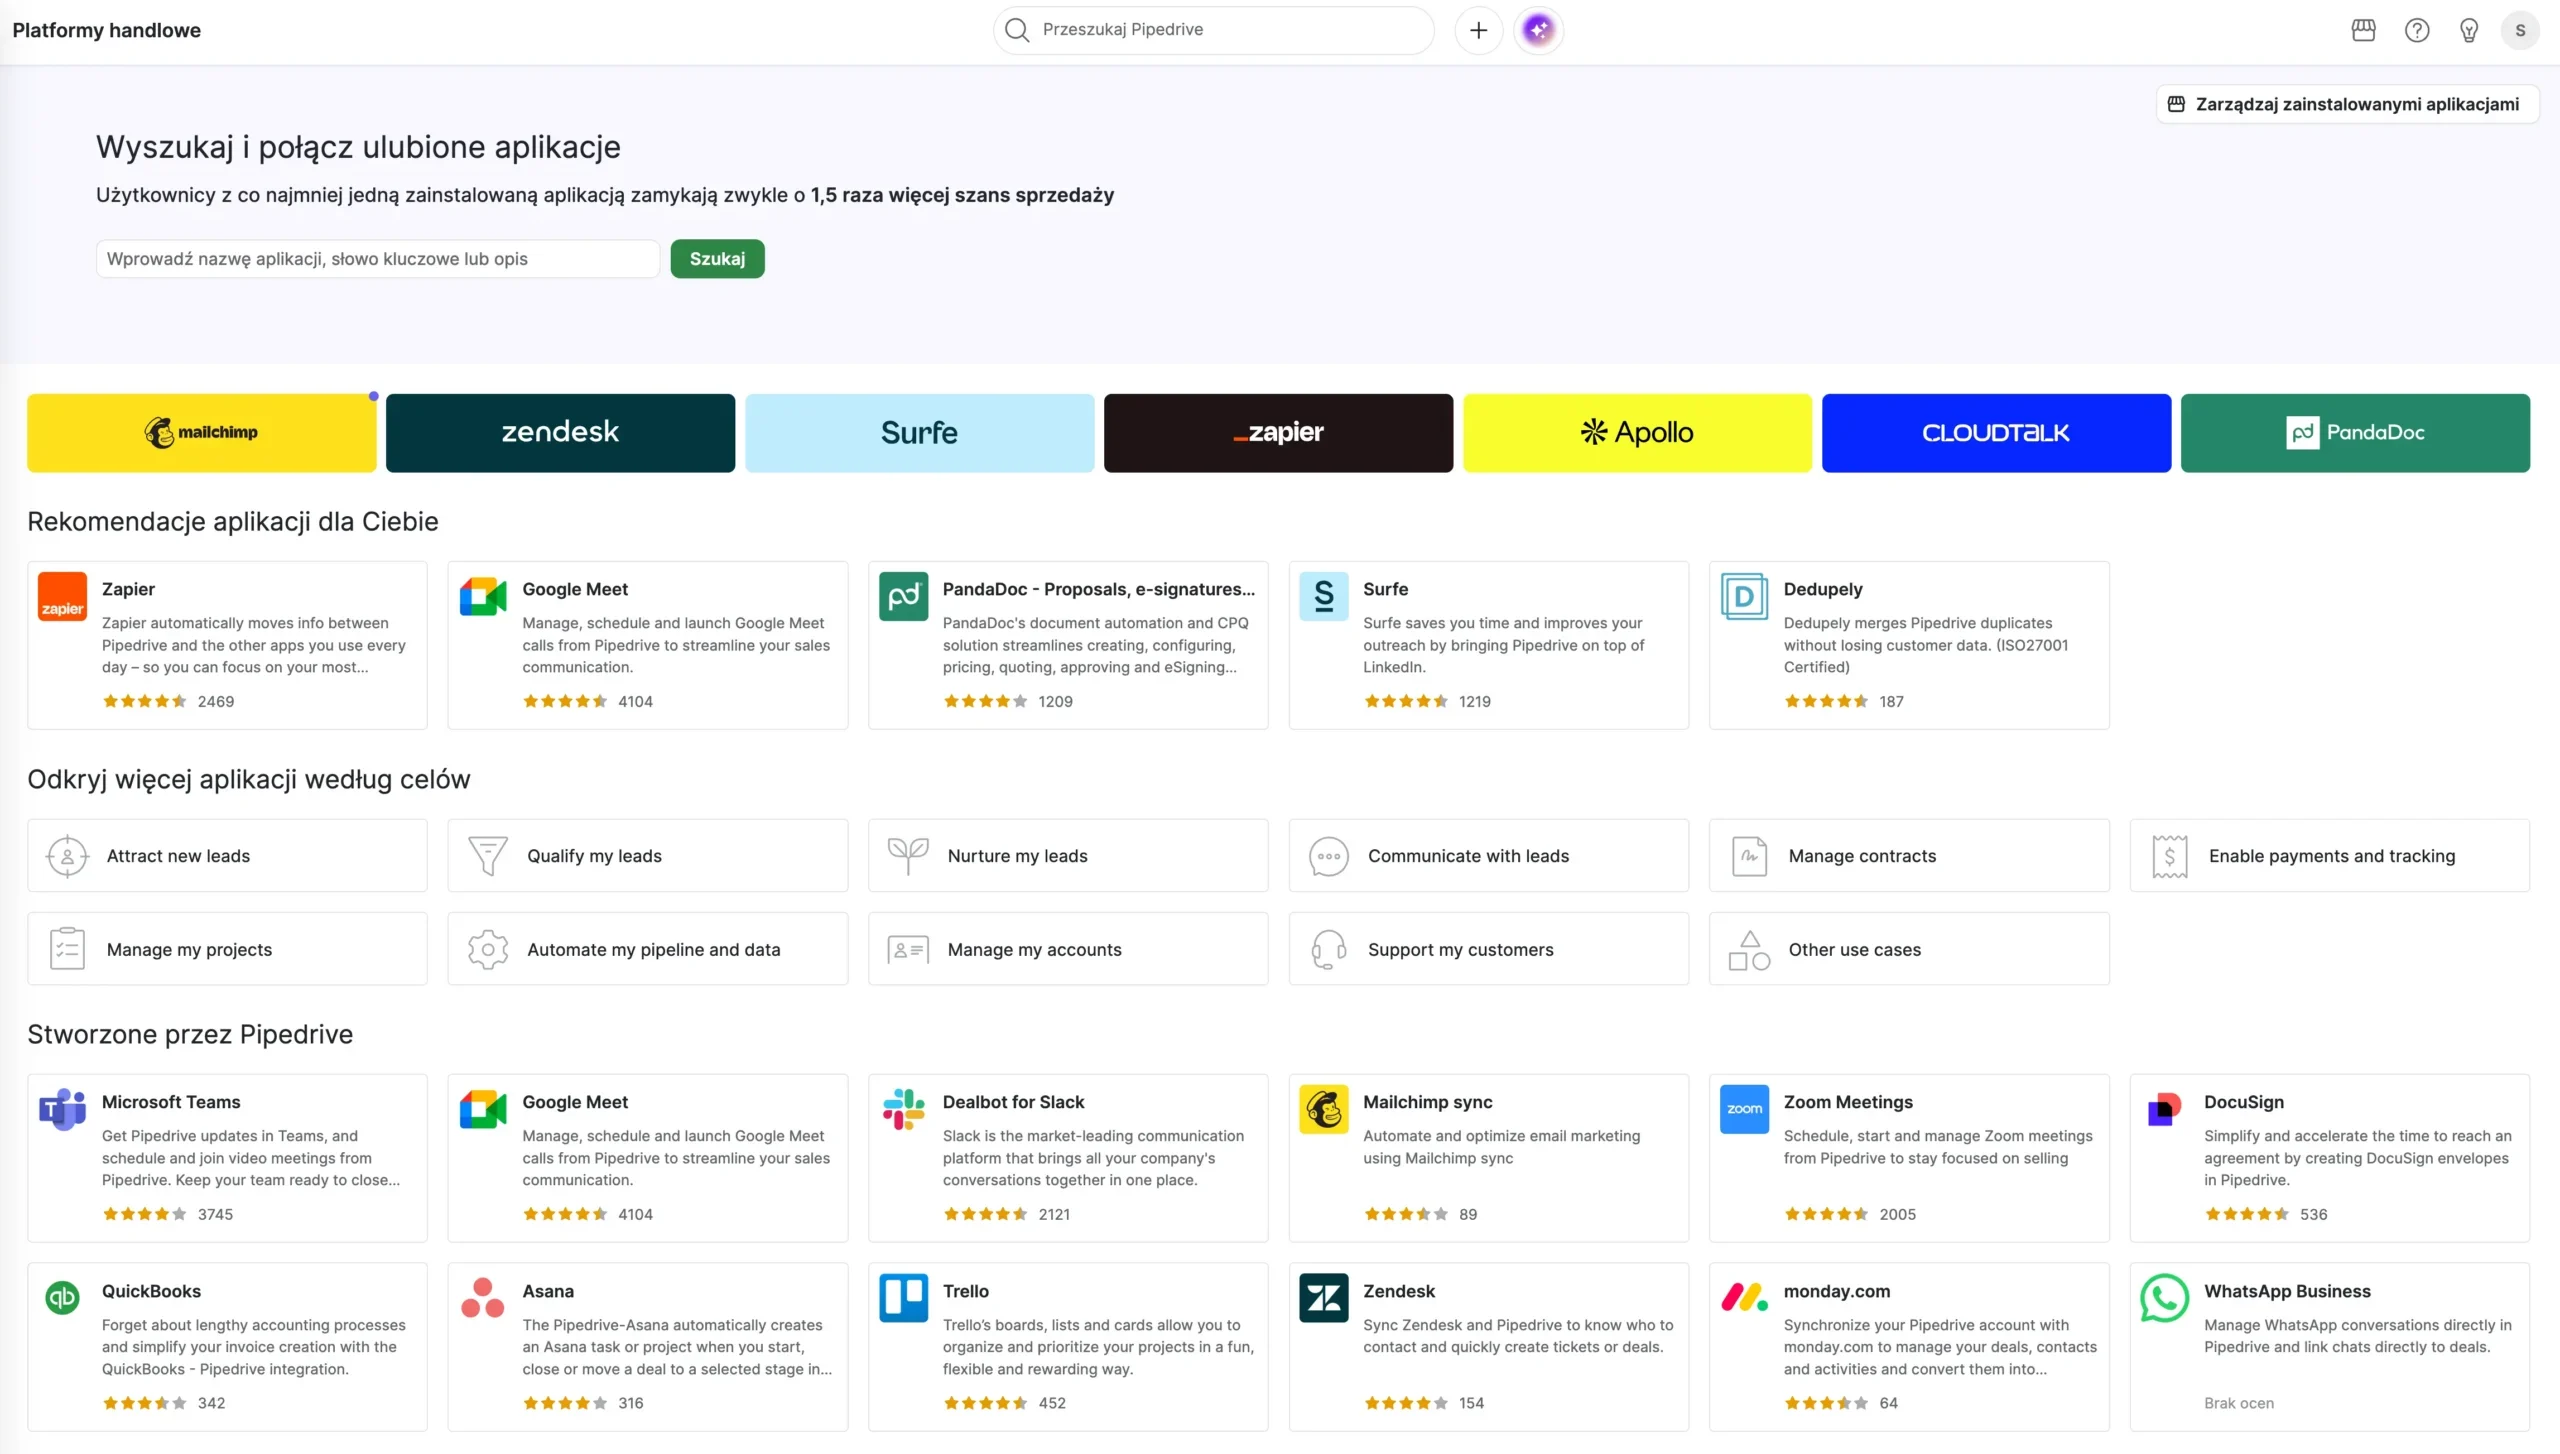Image resolution: width=2560 pixels, height=1454 pixels.
Task: Open the Mailchimp sync title link
Action: (1427, 1102)
